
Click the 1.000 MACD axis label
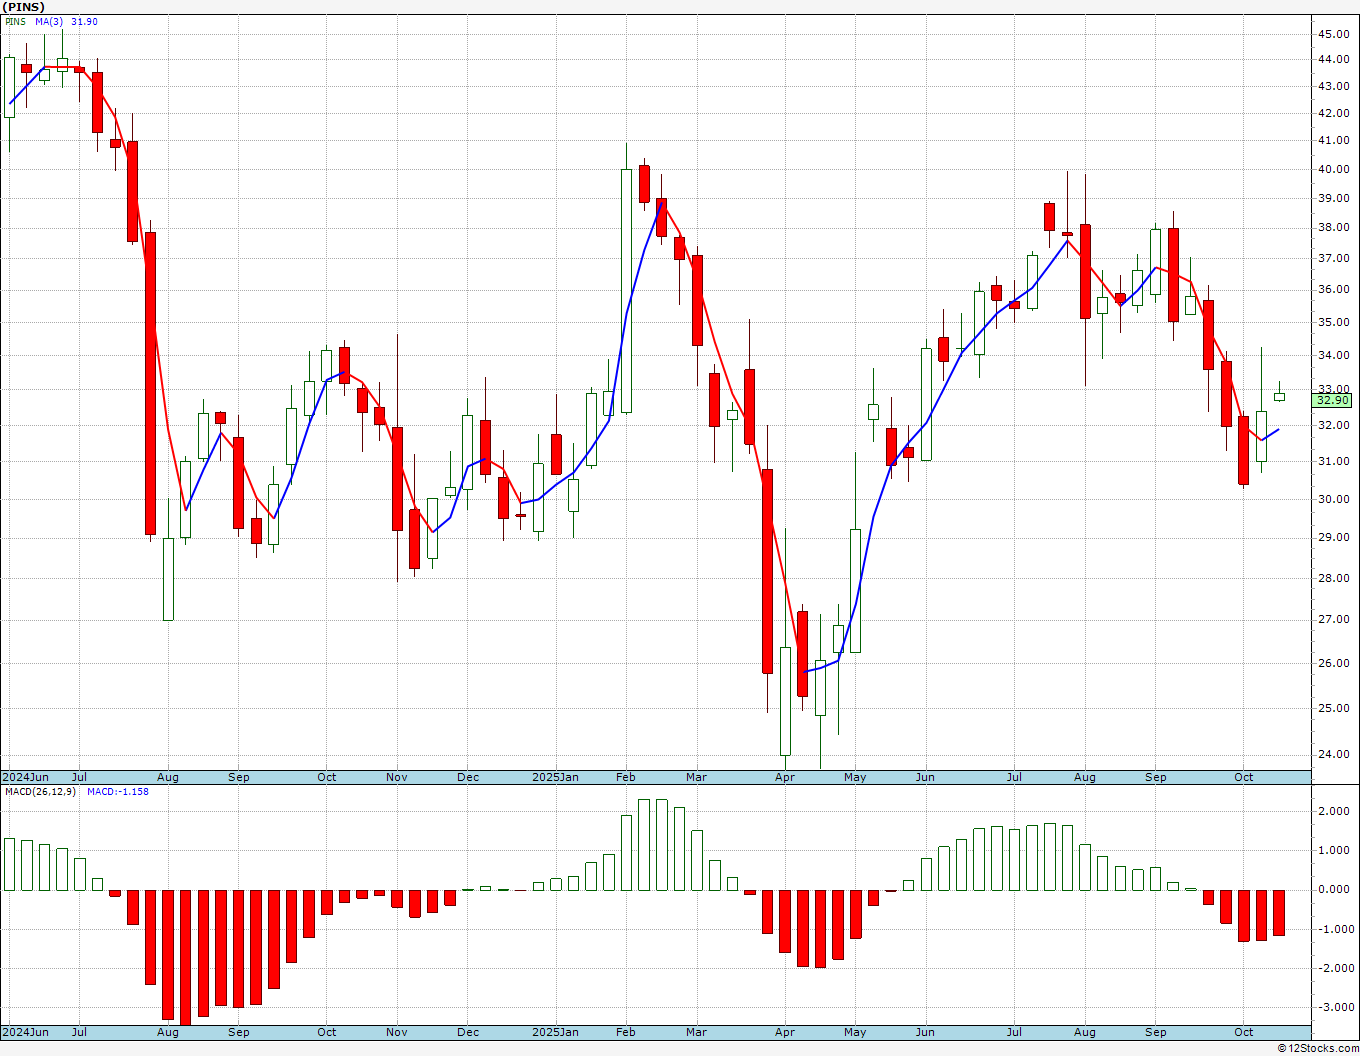1336,850
